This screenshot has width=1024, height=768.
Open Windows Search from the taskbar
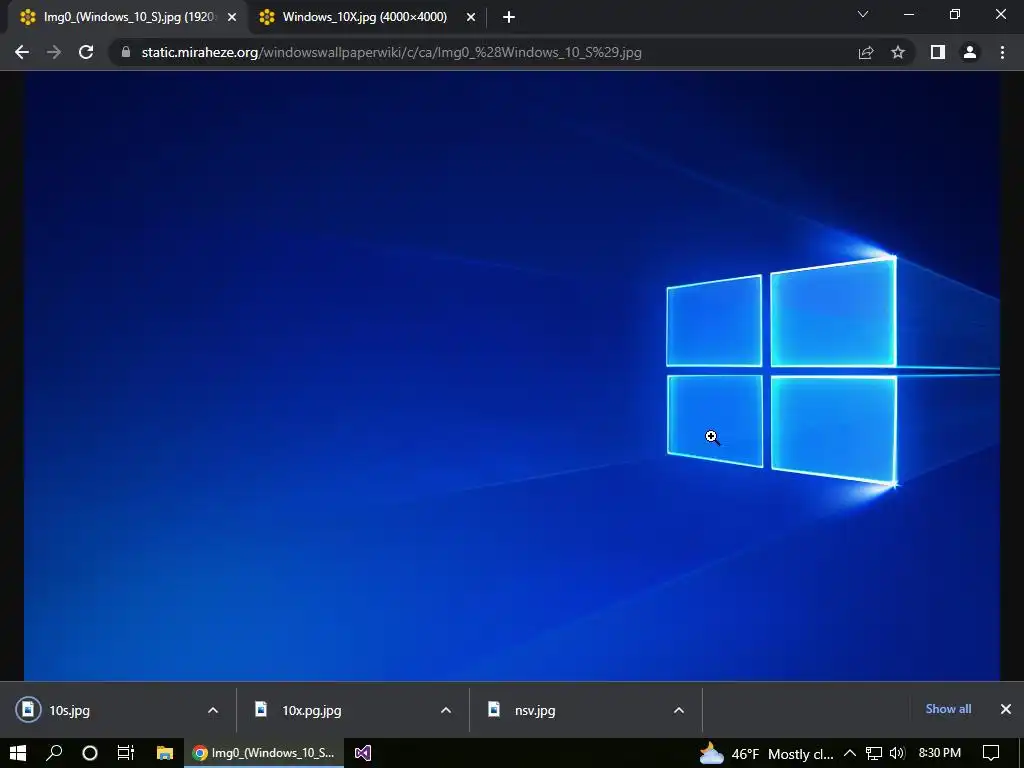(x=54, y=753)
